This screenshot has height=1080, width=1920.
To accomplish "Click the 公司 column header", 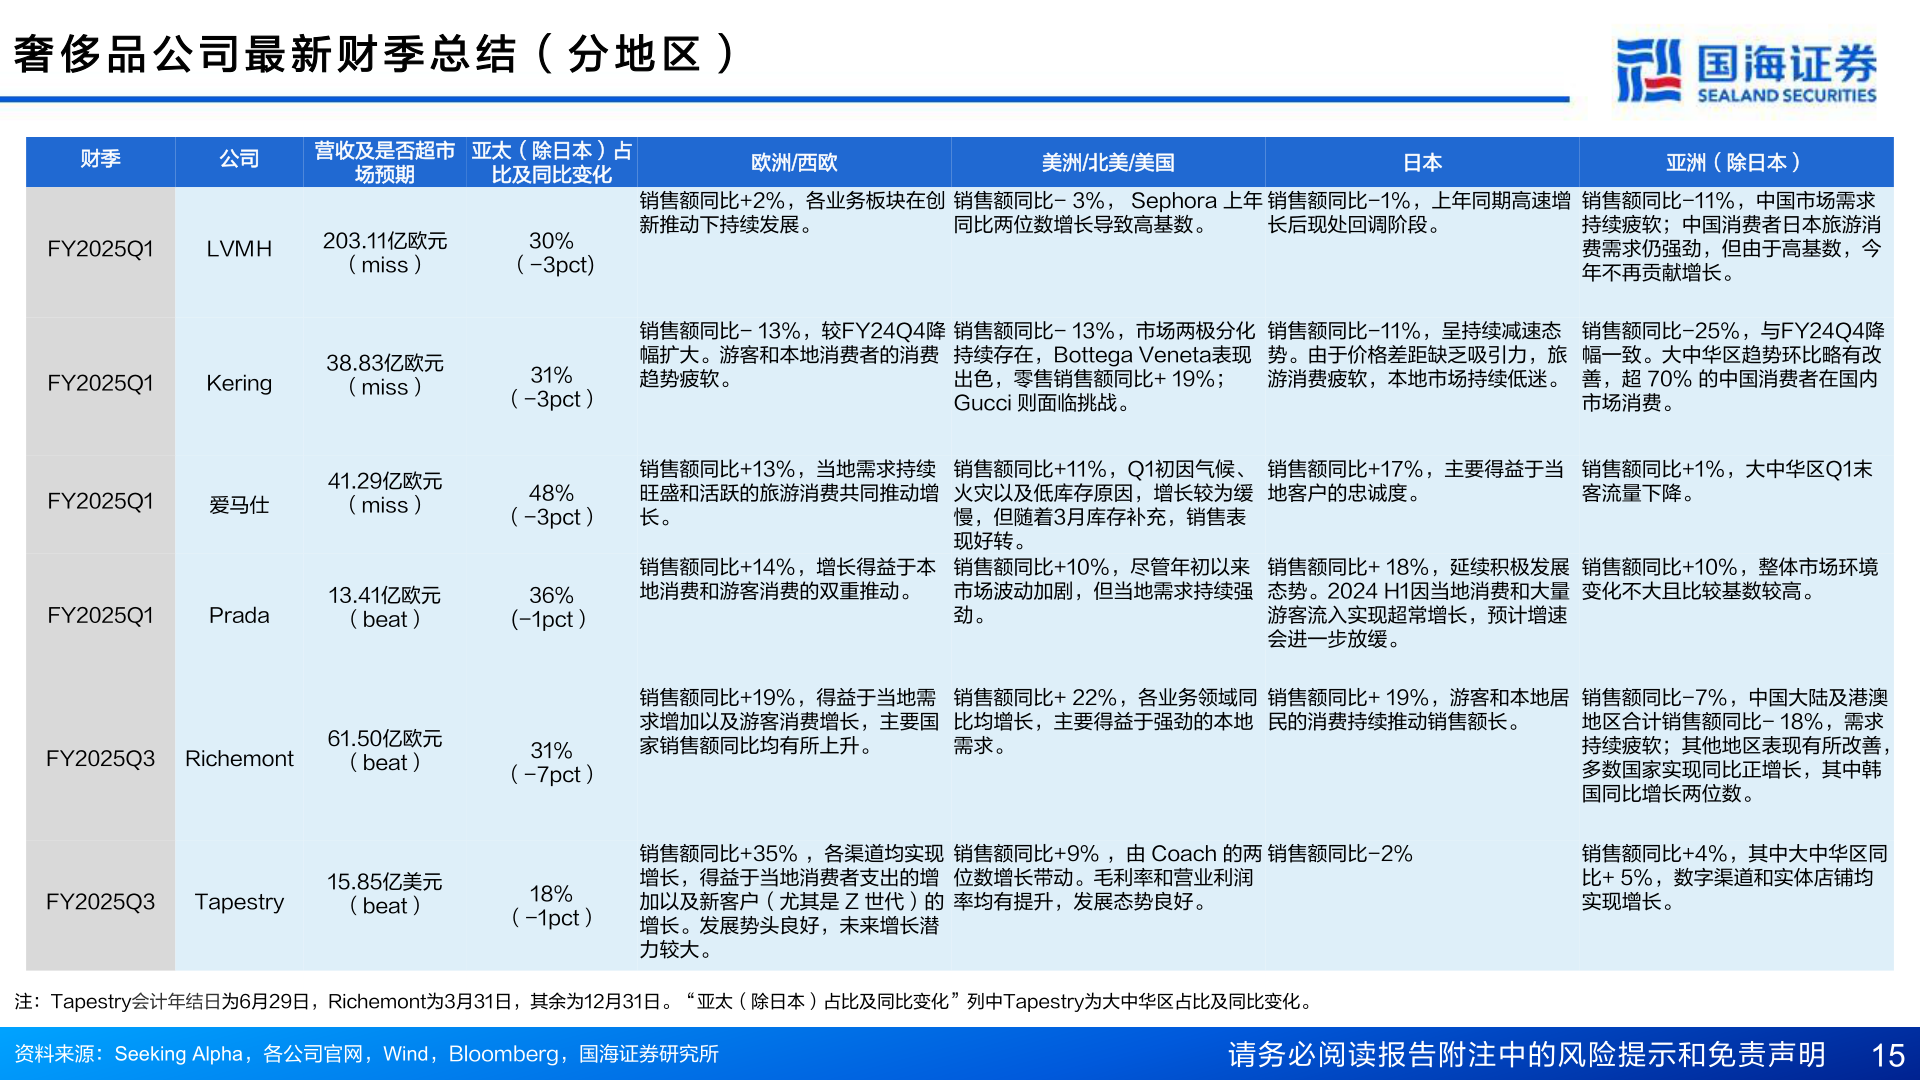I will [239, 160].
